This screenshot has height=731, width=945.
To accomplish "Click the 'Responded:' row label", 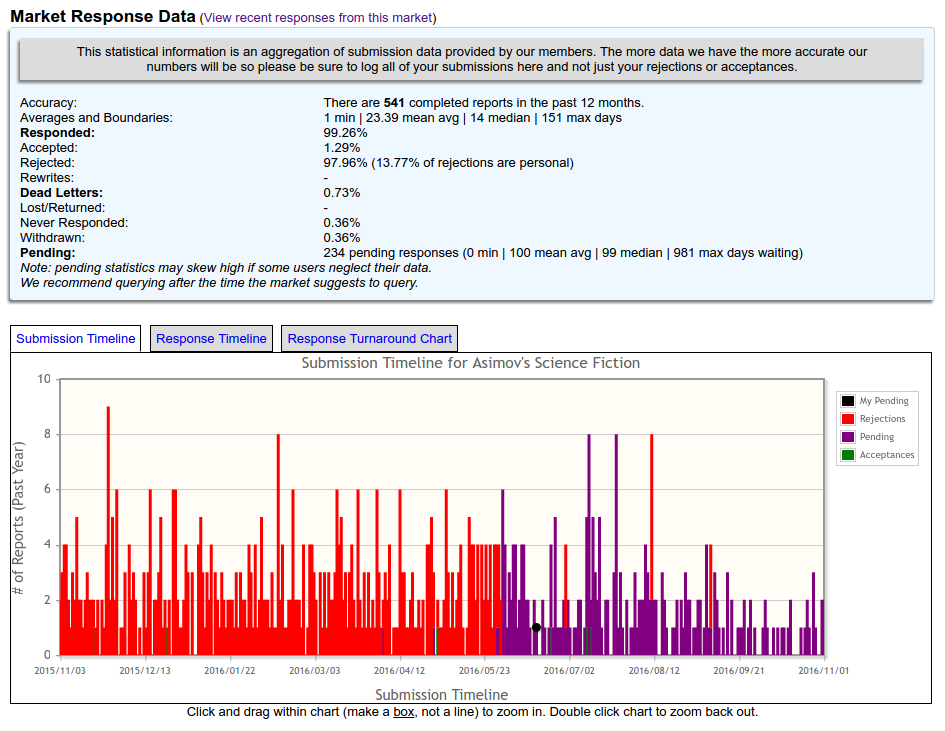I will tap(57, 133).
